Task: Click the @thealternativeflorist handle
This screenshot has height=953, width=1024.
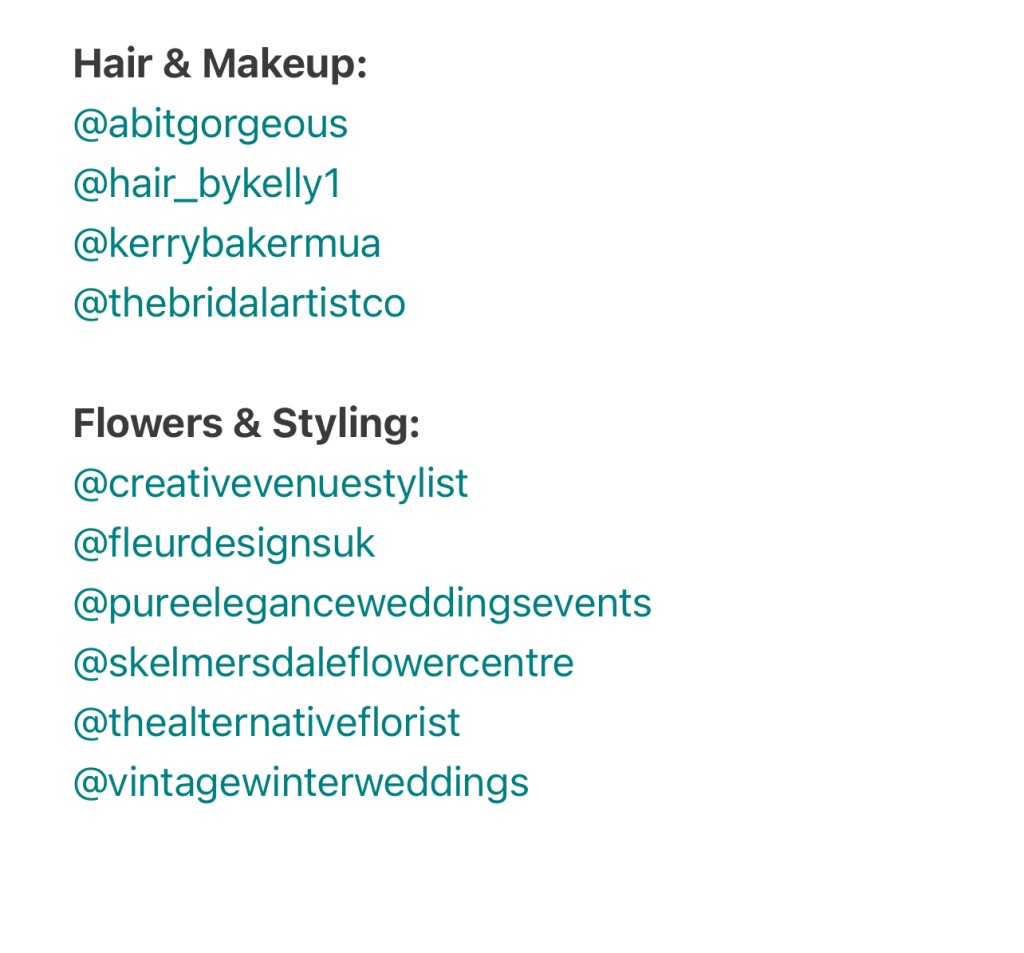Action: pyautogui.click(x=266, y=724)
